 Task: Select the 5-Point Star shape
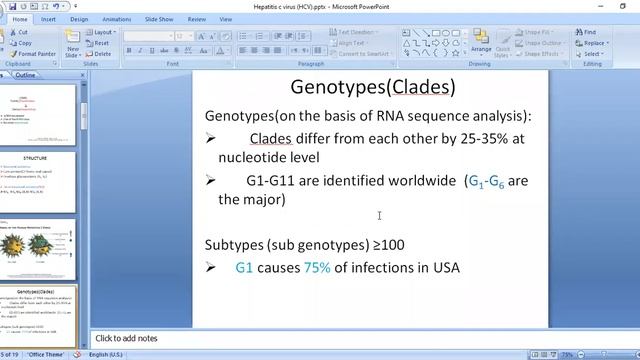pos(456,53)
